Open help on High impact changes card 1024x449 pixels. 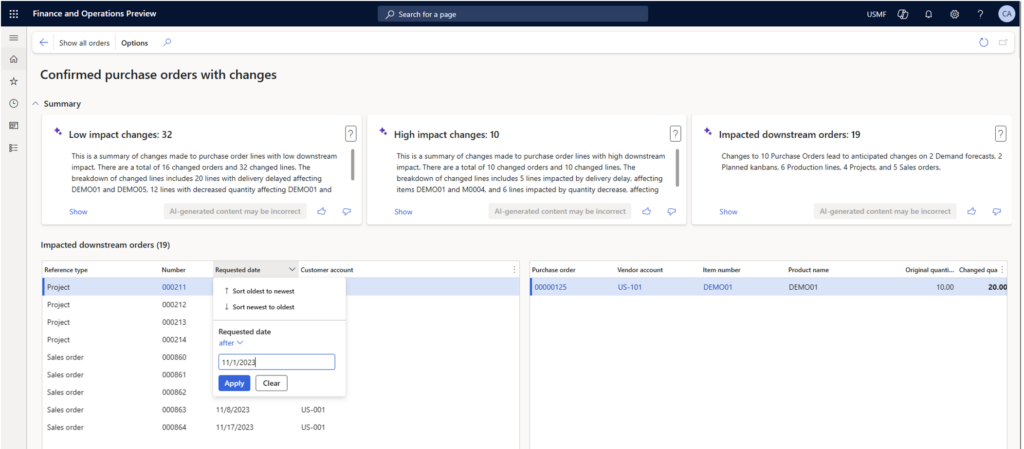point(675,134)
